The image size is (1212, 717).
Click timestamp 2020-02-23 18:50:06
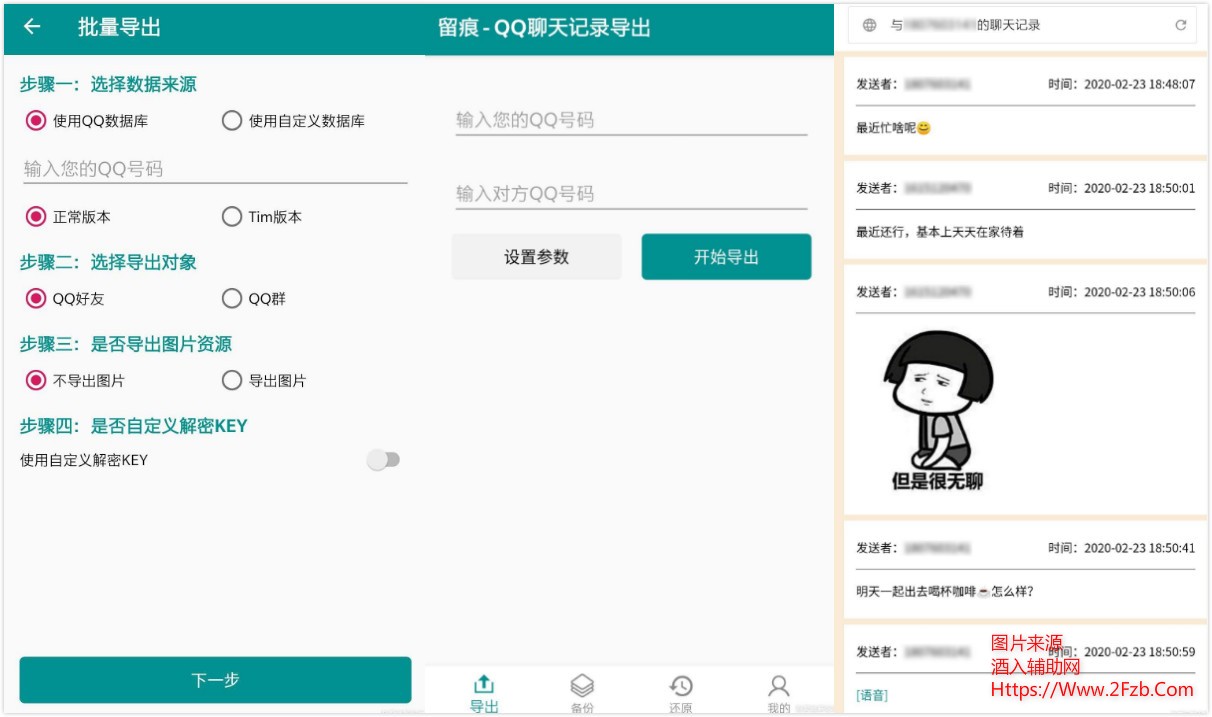click(1139, 292)
